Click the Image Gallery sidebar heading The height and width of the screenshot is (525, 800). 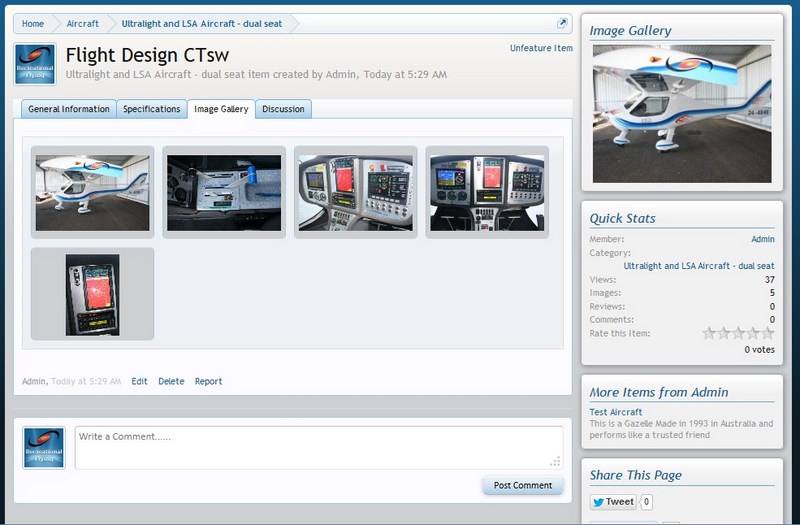[x=630, y=31]
